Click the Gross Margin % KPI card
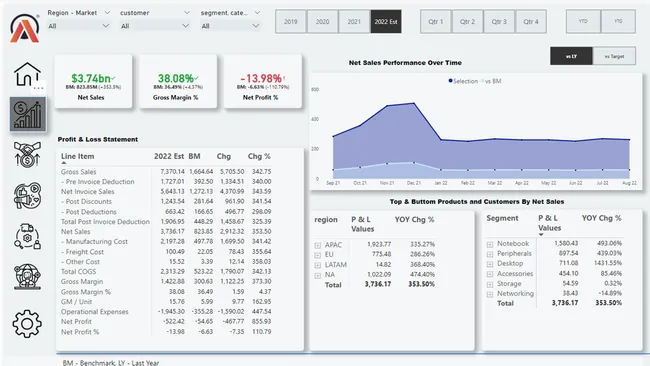This screenshot has width=650, height=366. point(177,82)
